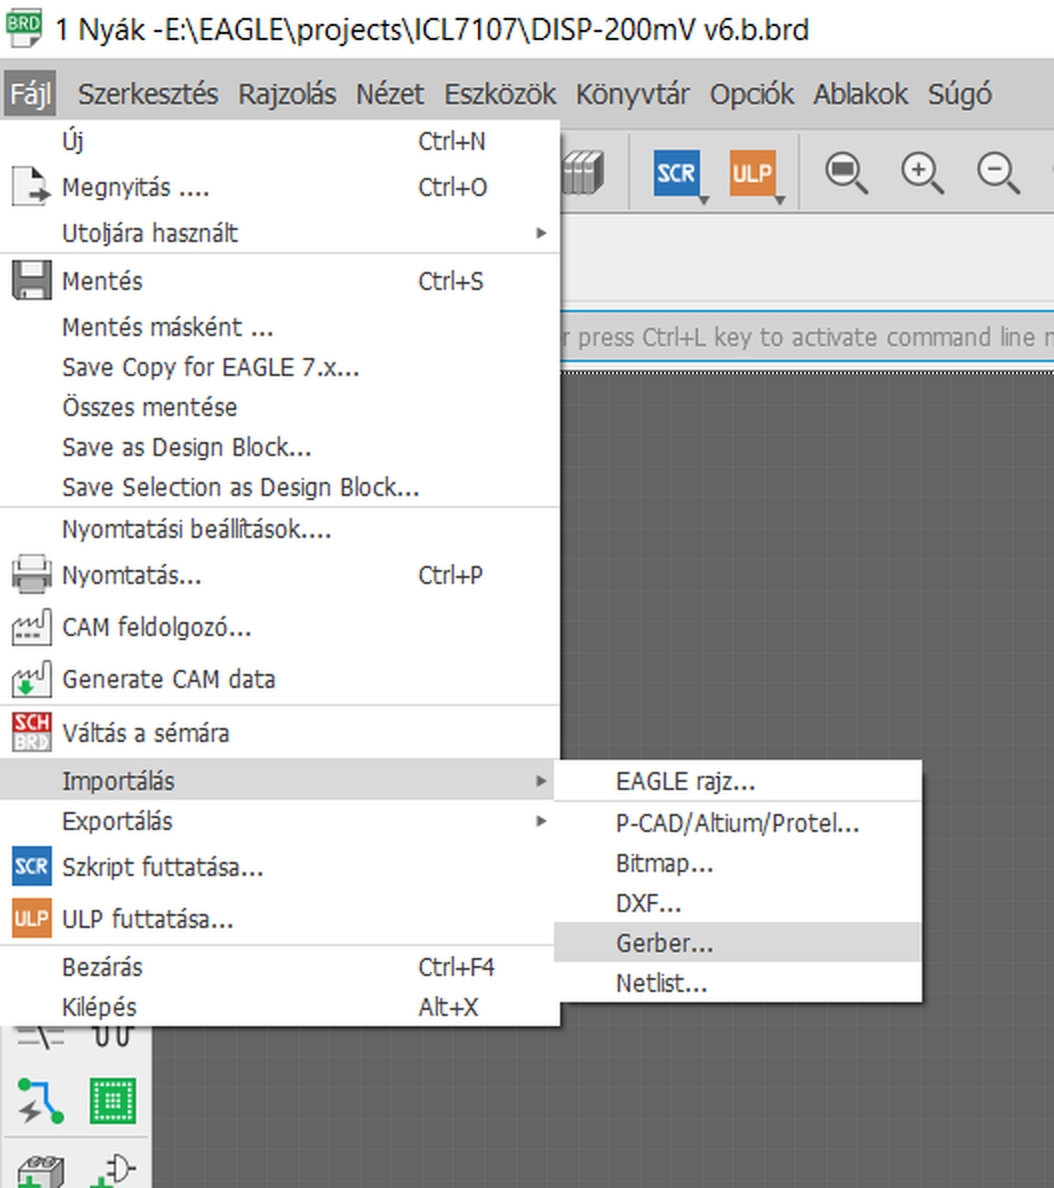The width and height of the screenshot is (1054, 1188).
Task: Choose Új from the file menu
Action: coord(280,141)
